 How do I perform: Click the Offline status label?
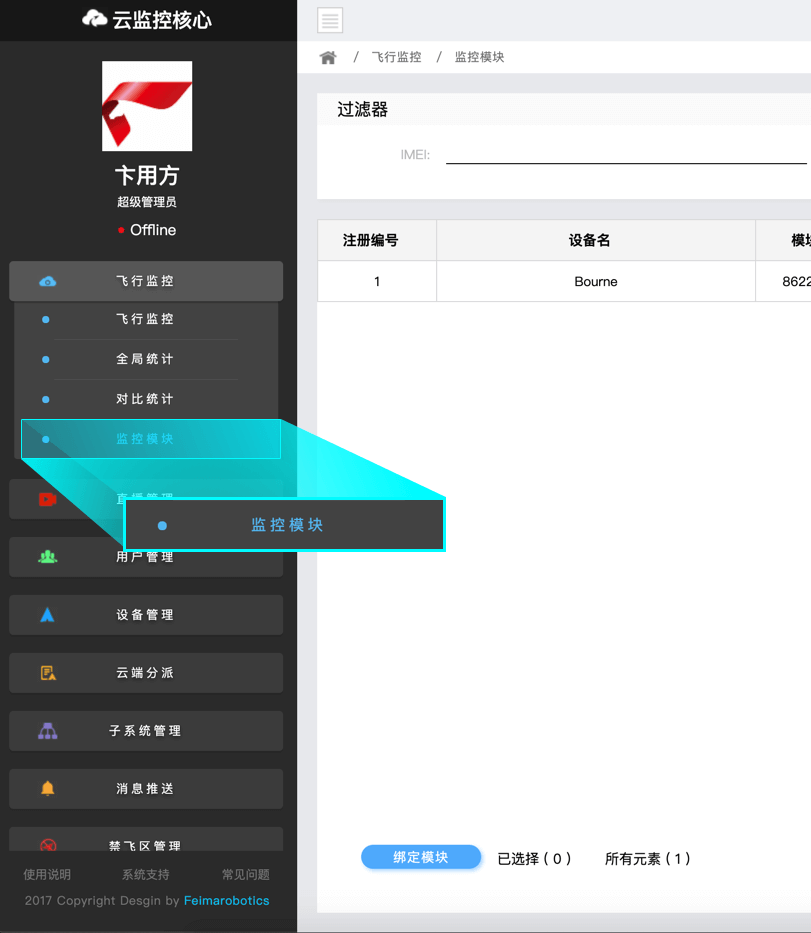tap(153, 230)
